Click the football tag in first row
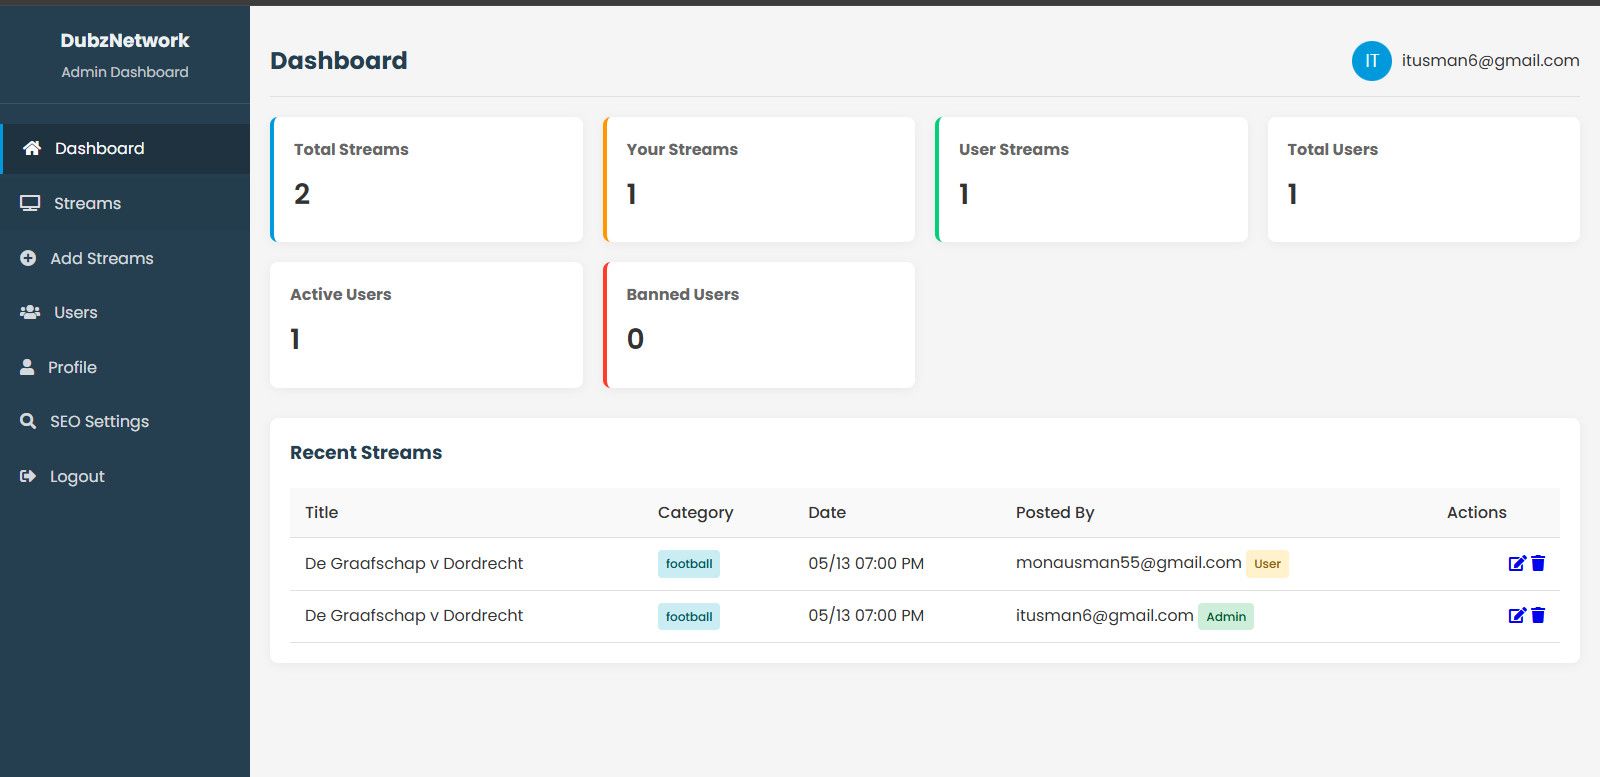Viewport: 1600px width, 777px height. click(x=689, y=564)
